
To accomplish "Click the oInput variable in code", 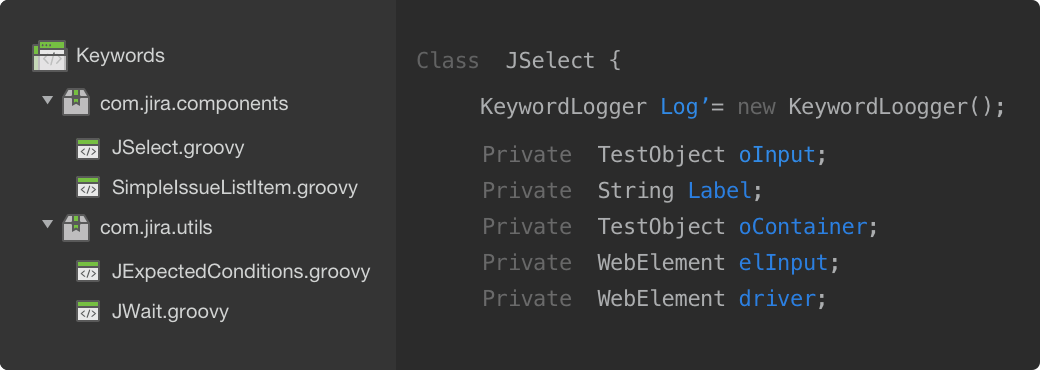I will point(777,154).
